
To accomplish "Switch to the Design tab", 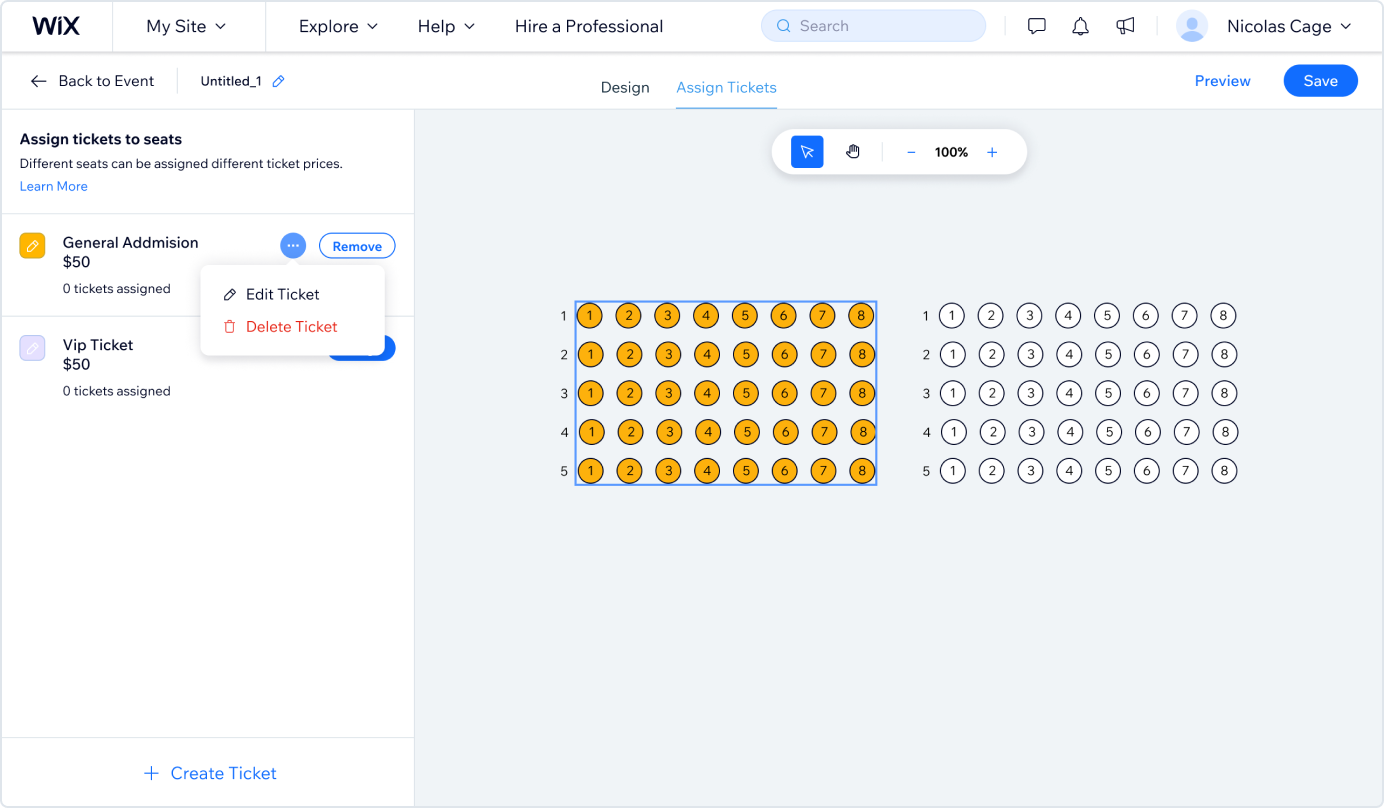I will (x=625, y=87).
